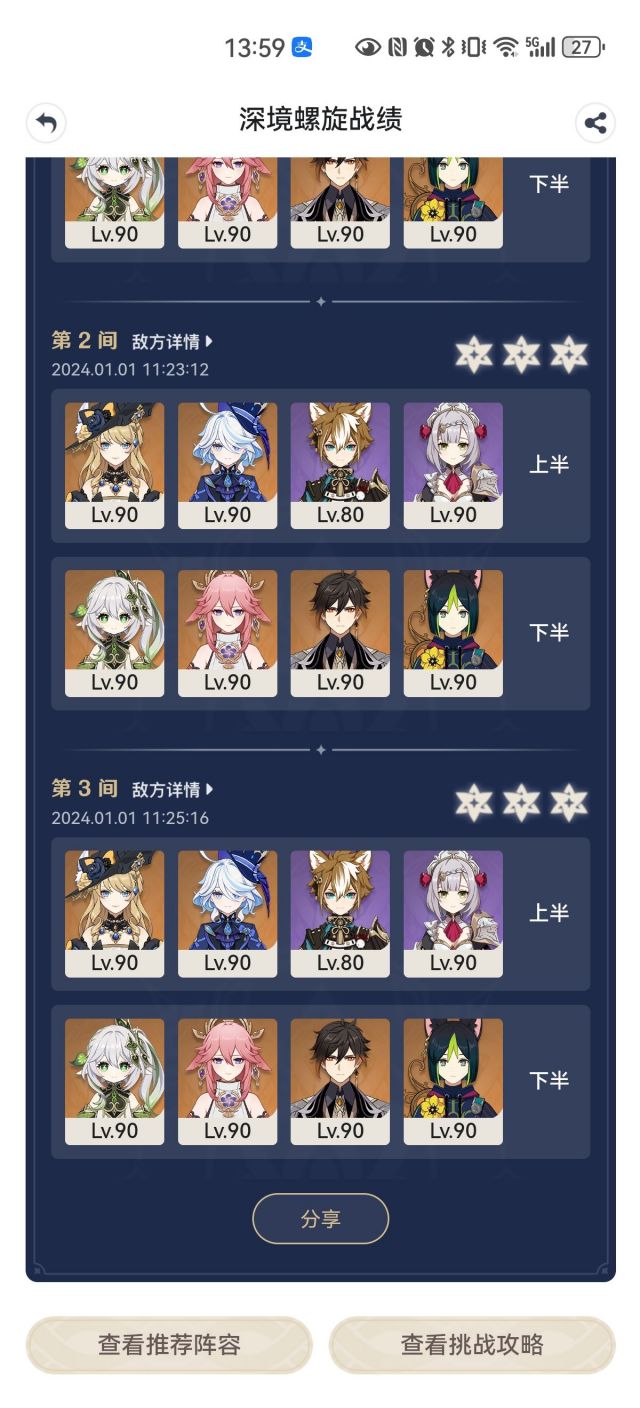The width and height of the screenshot is (640, 1408).
Task: Tap the share icon in header
Action: pyautogui.click(x=595, y=123)
